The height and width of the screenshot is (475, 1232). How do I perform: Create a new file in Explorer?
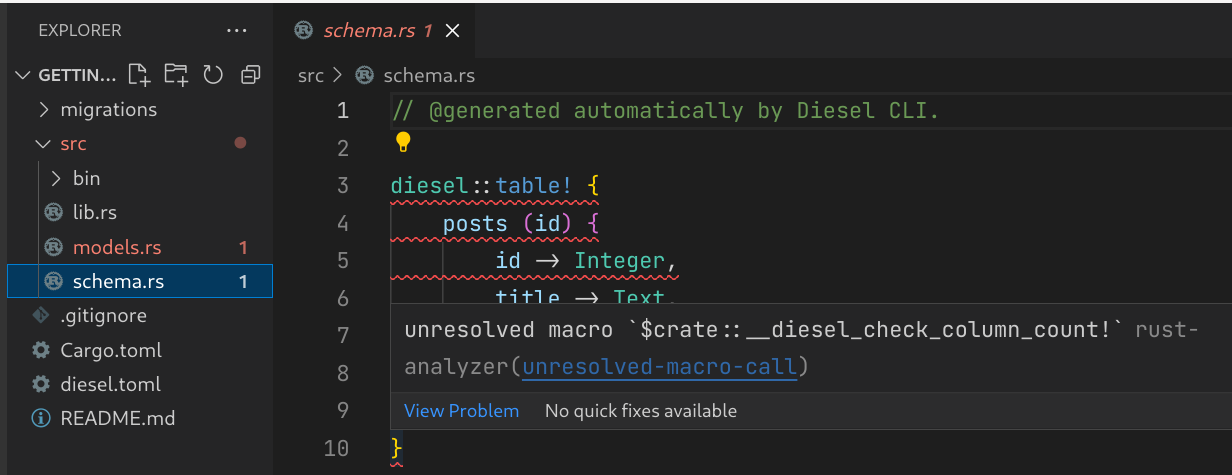coord(139,74)
